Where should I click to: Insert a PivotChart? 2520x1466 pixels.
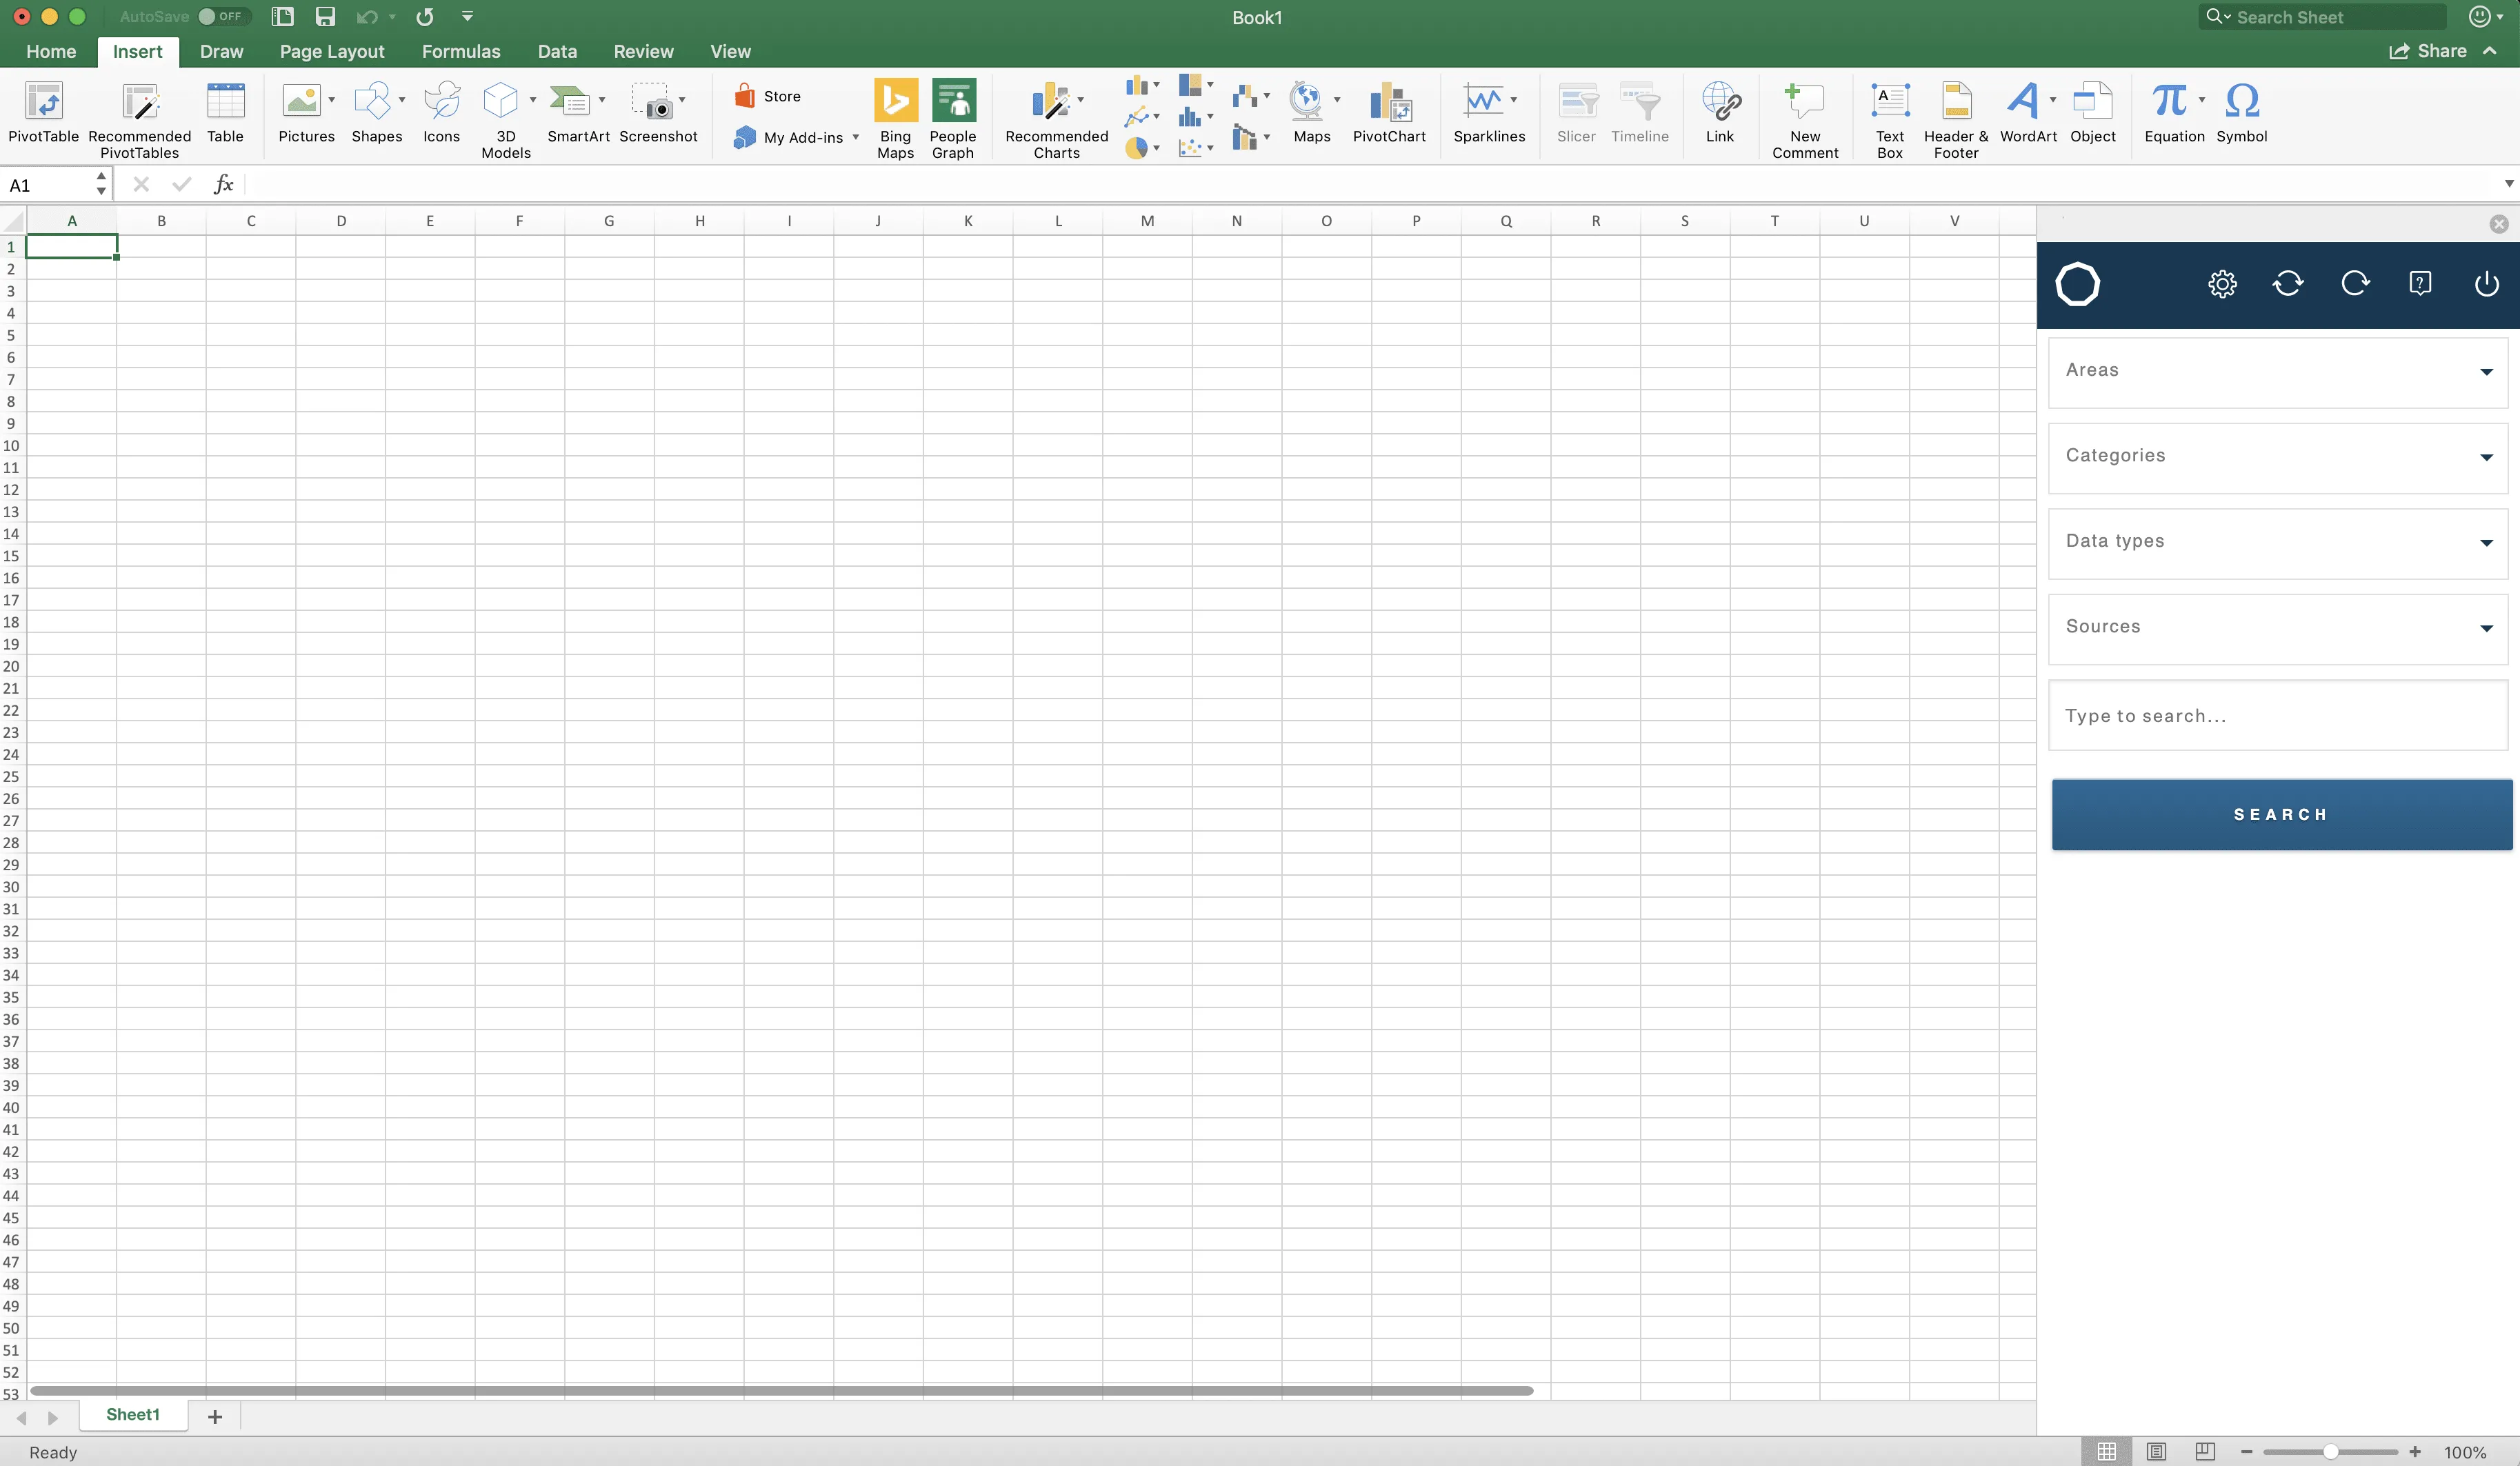tap(1389, 113)
